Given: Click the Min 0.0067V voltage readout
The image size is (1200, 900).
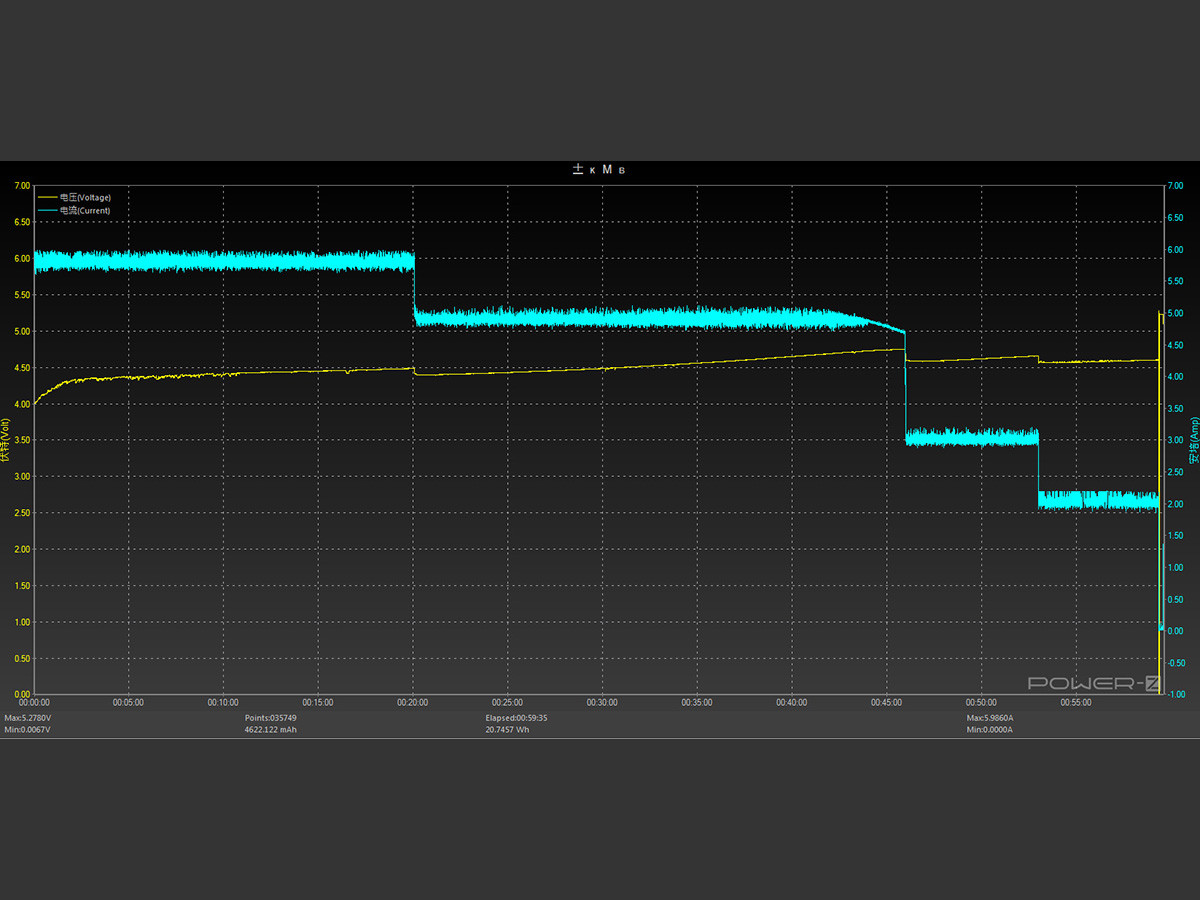Looking at the screenshot, I should point(27,730).
